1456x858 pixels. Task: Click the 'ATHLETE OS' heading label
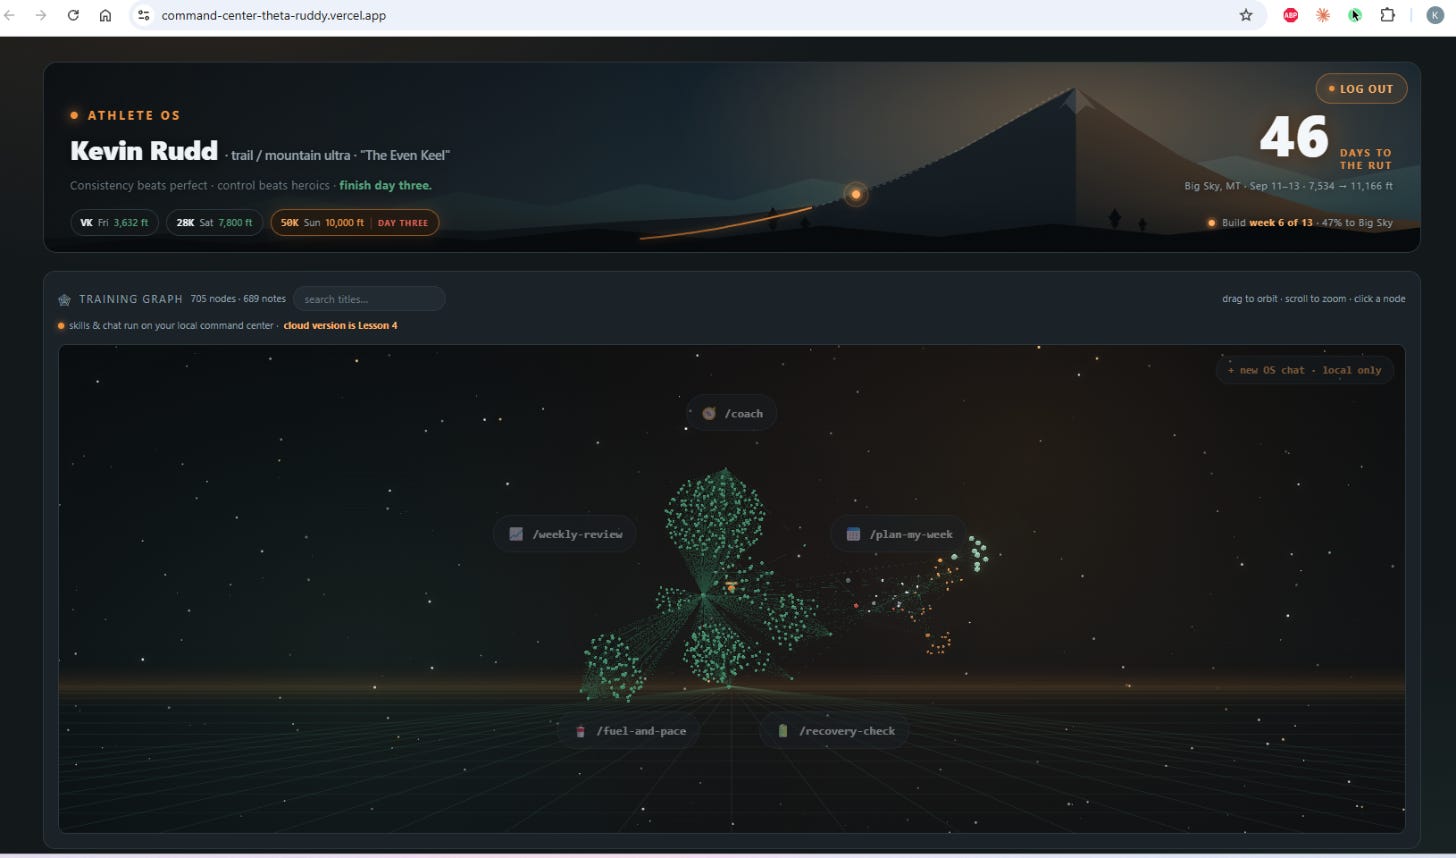click(134, 116)
